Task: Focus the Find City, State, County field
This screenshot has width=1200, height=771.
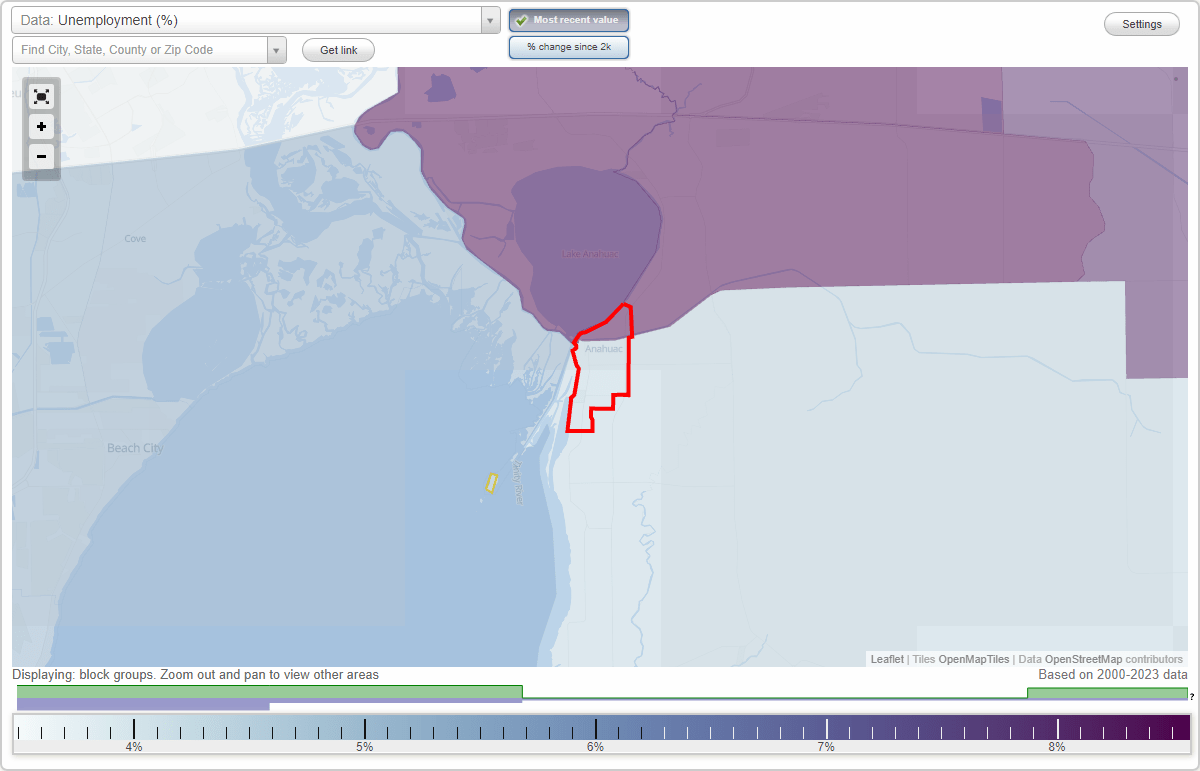Action: click(x=139, y=50)
